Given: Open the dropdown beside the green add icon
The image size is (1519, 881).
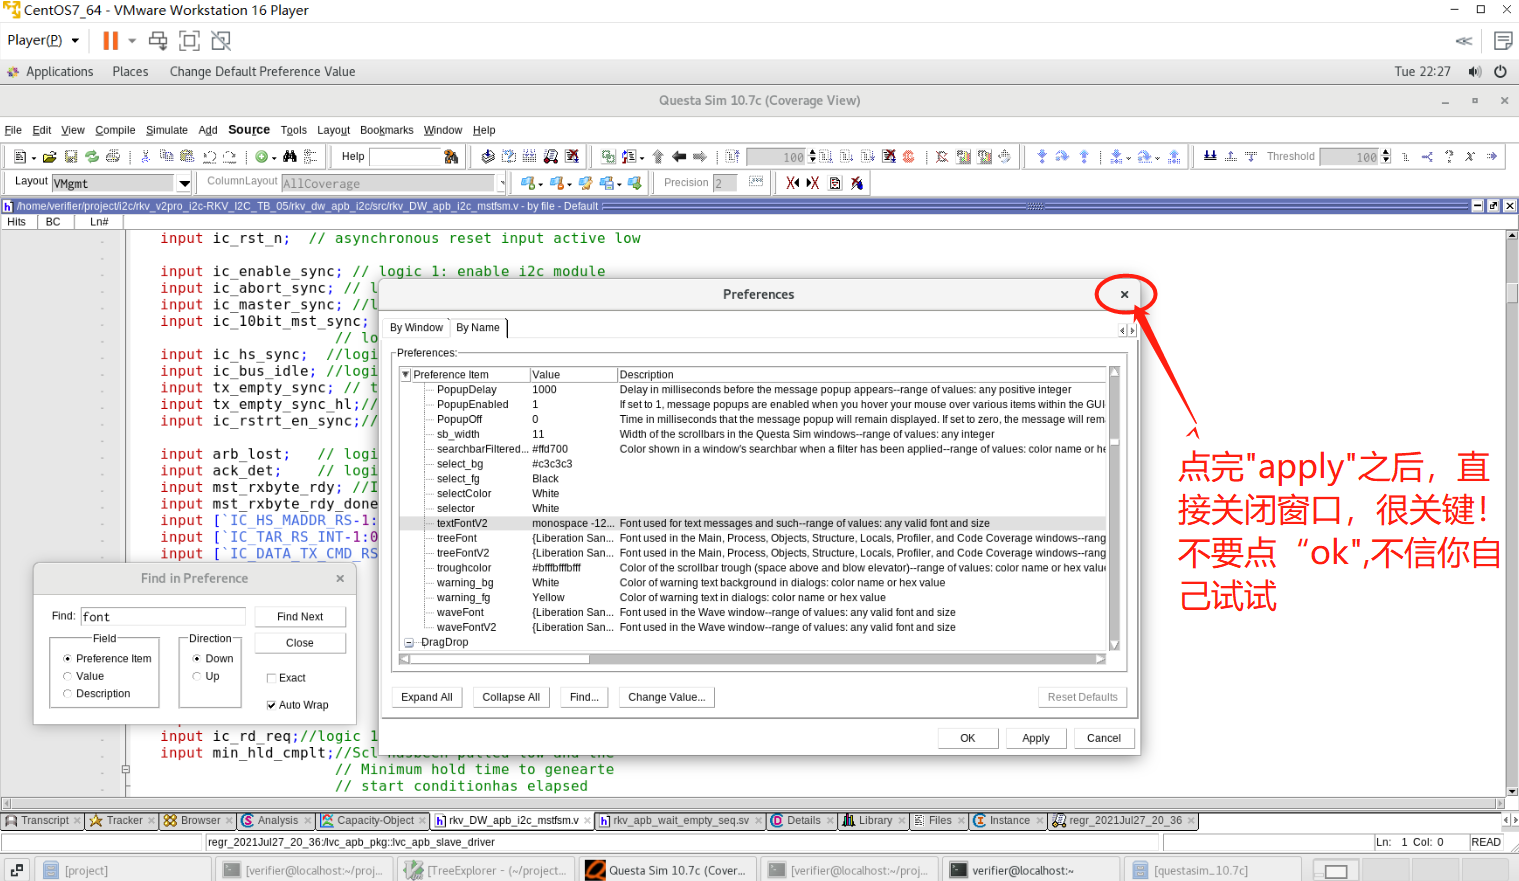Looking at the screenshot, I should point(274,158).
